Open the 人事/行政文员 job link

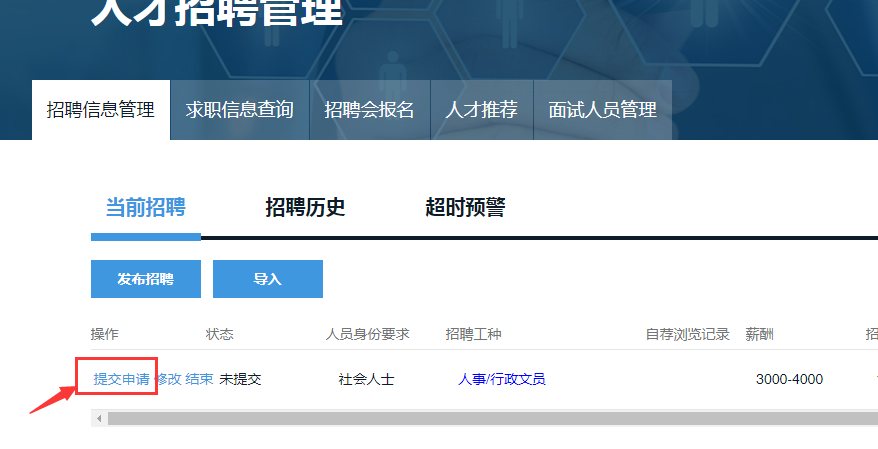pyautogui.click(x=501, y=379)
